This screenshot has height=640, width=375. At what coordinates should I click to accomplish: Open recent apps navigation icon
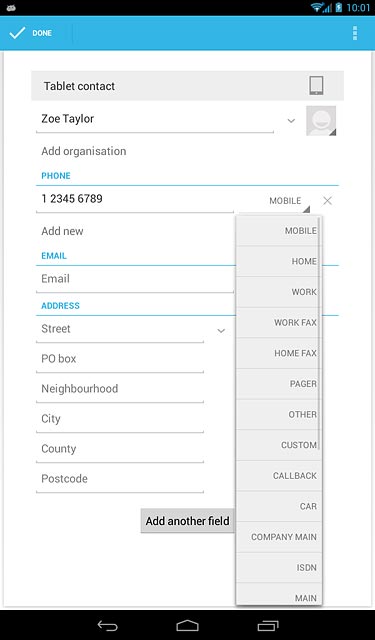click(x=268, y=625)
